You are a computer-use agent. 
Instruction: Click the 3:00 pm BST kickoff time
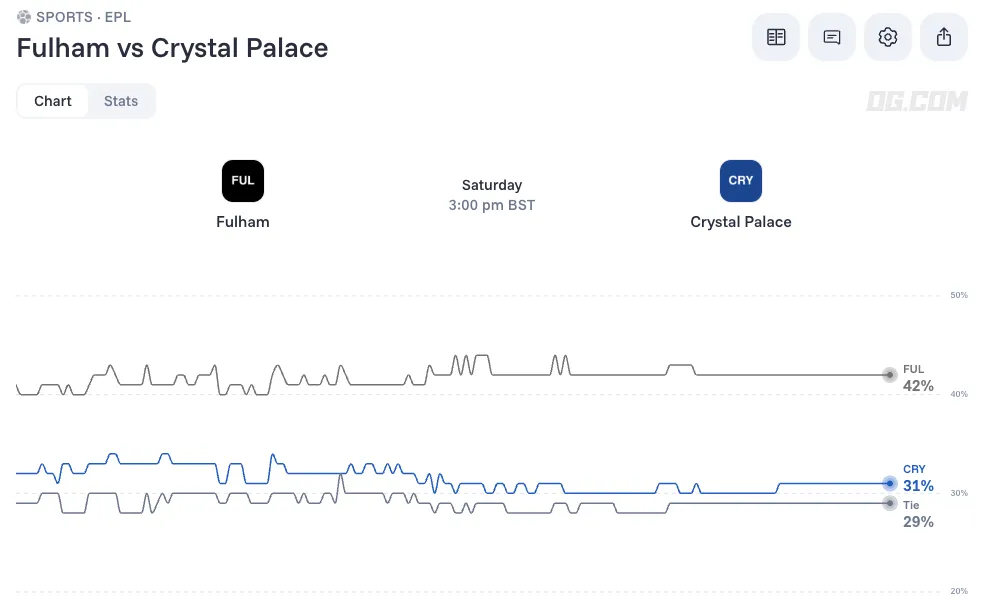(x=491, y=205)
